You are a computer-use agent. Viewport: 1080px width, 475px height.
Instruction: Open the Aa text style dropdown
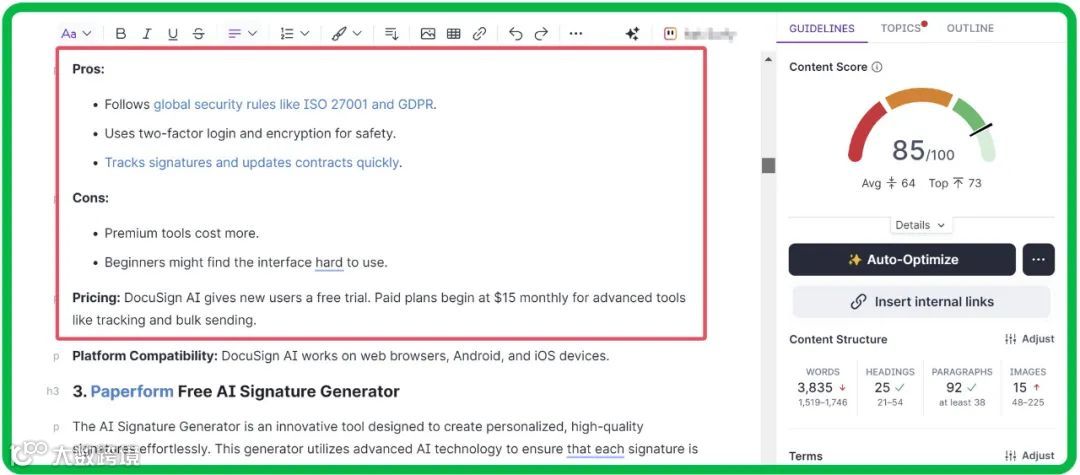76,34
